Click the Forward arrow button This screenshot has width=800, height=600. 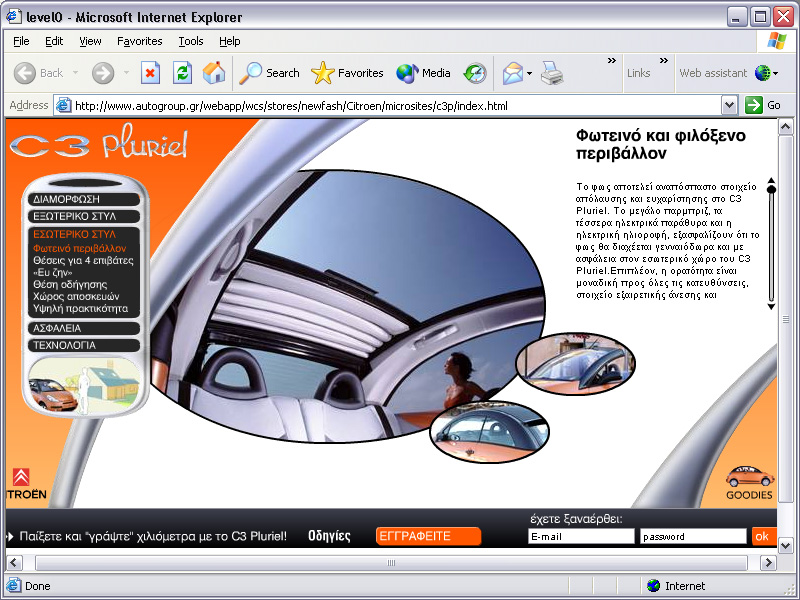[x=103, y=73]
